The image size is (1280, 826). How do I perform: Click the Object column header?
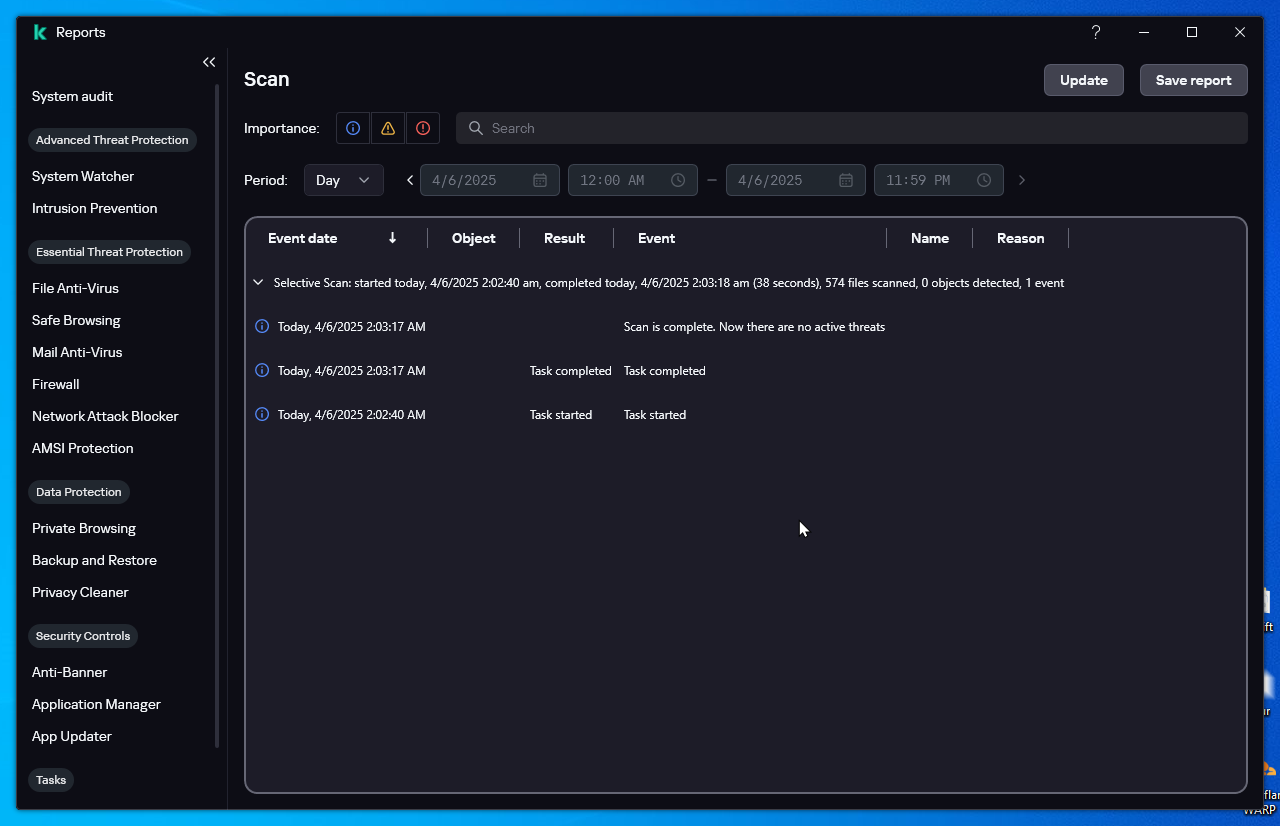tap(474, 238)
